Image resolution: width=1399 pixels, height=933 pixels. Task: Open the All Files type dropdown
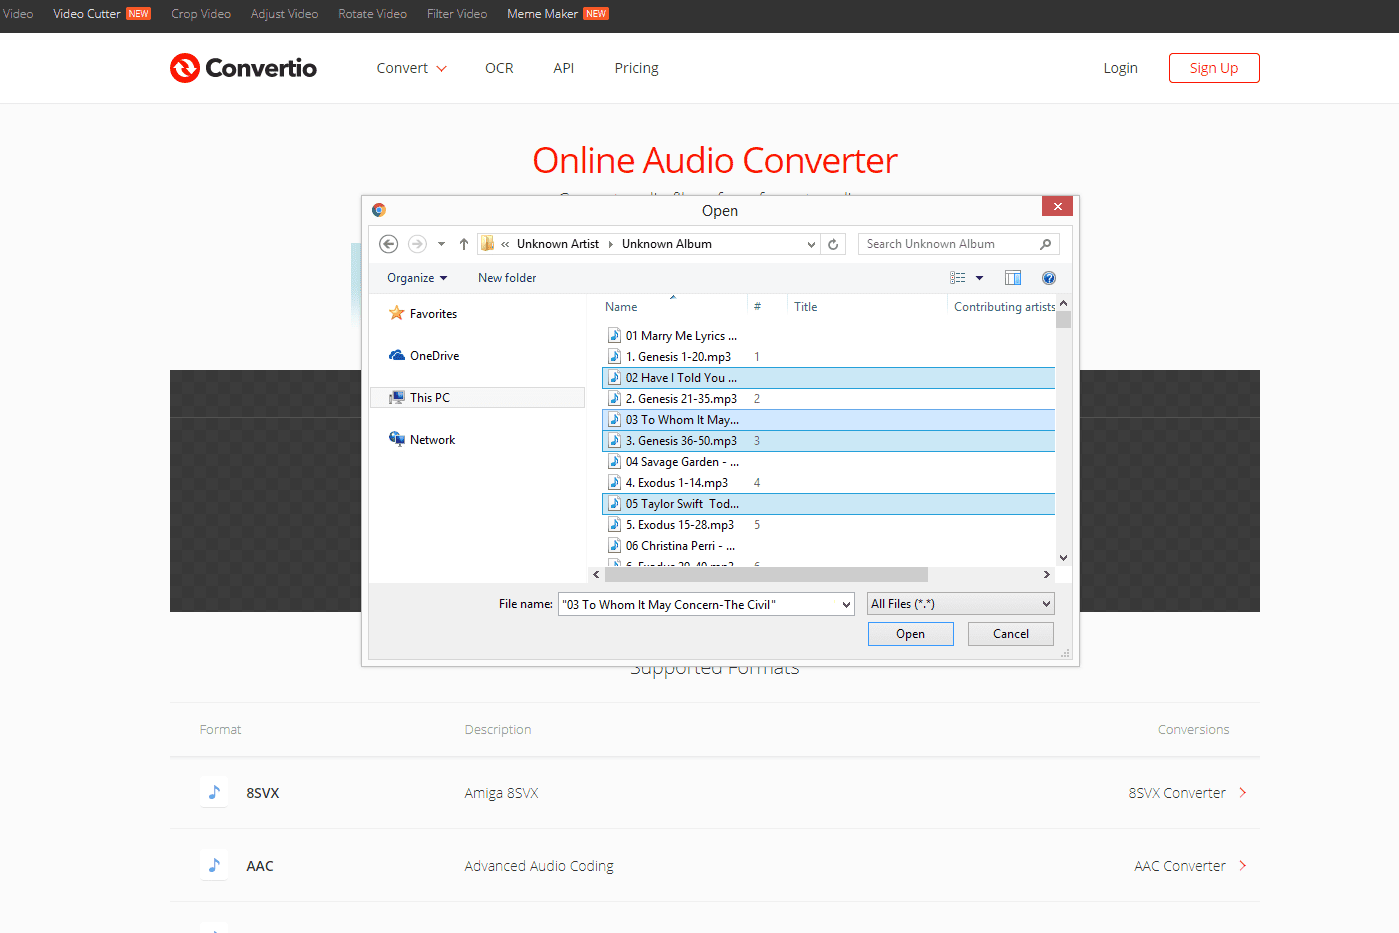tap(960, 604)
